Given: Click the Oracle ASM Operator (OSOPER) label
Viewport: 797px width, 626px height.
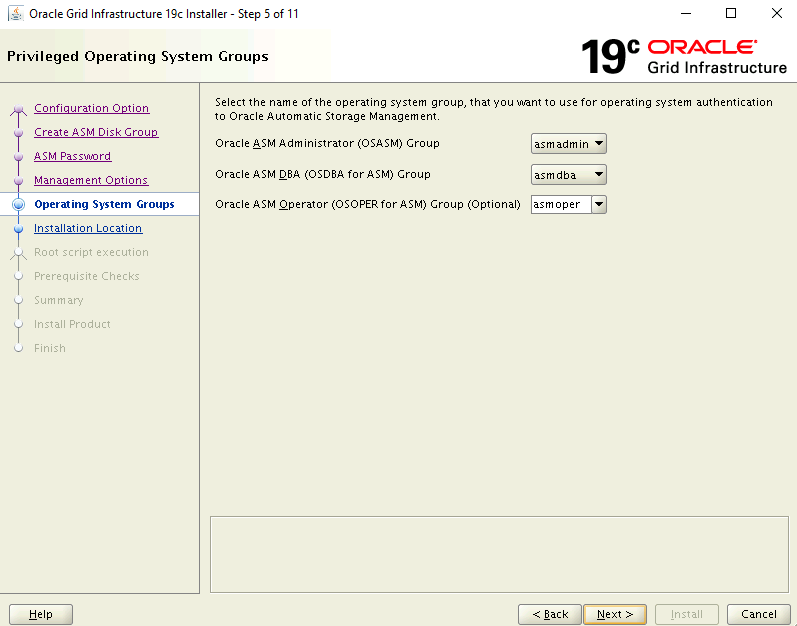Looking at the screenshot, I should click(x=368, y=204).
